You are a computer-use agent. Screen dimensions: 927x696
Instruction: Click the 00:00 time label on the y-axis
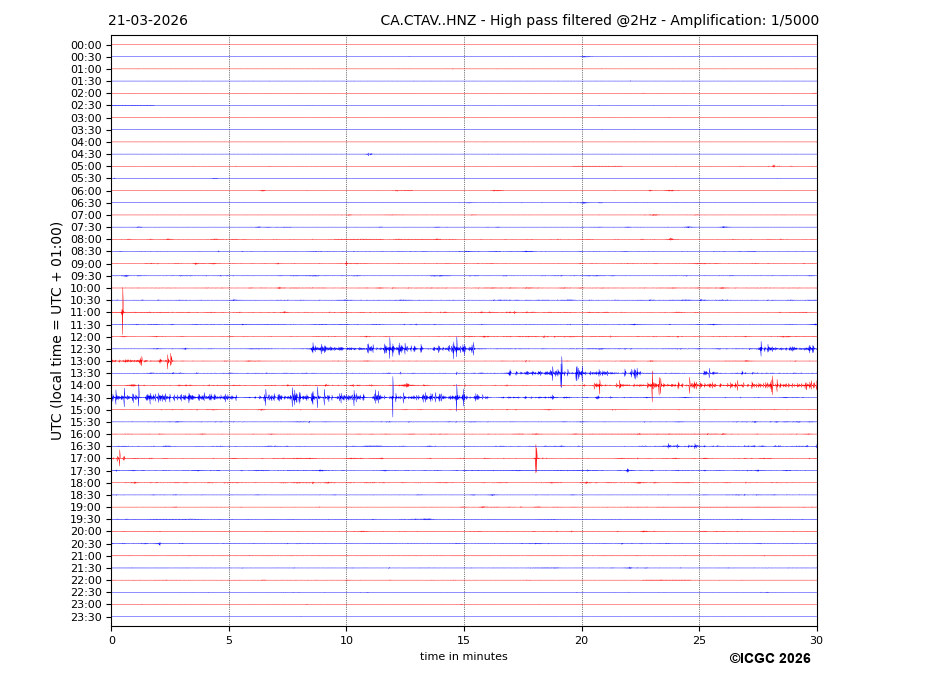[86, 45]
